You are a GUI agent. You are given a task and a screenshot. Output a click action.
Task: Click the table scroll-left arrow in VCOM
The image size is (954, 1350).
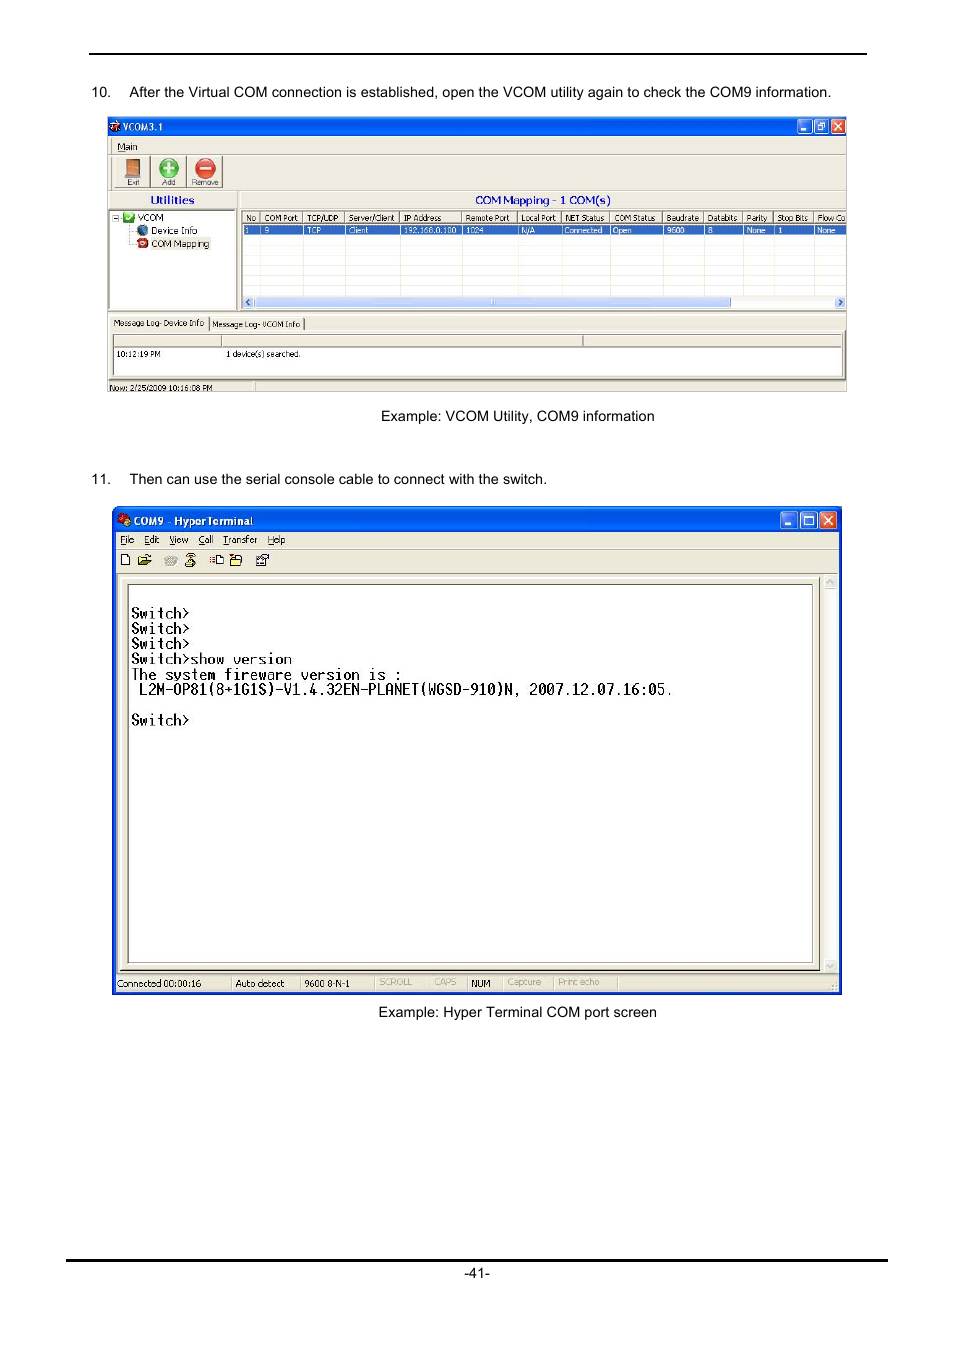(x=248, y=302)
